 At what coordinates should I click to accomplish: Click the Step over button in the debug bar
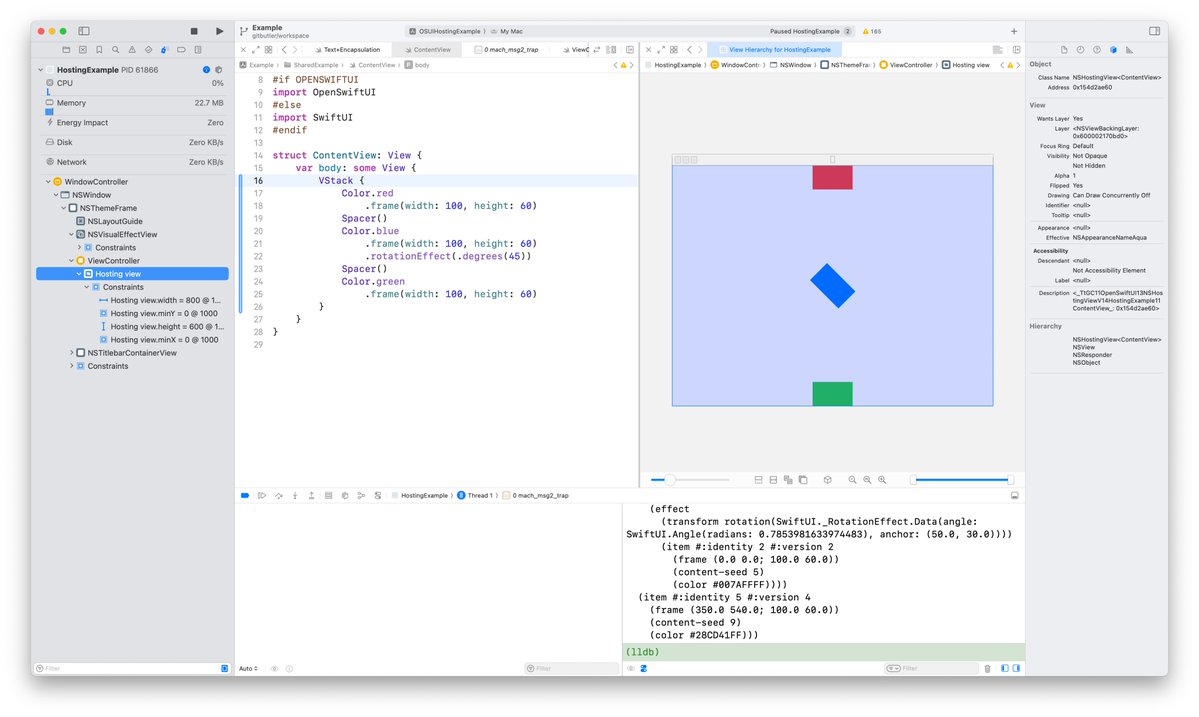[278, 495]
